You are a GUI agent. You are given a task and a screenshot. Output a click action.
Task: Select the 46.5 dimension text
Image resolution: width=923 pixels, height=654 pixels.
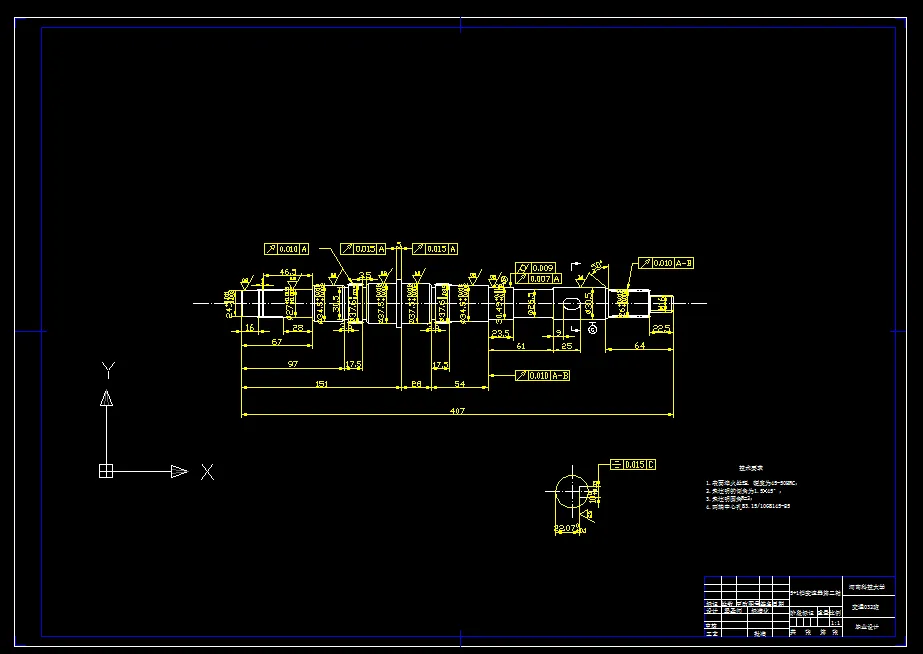pyautogui.click(x=288, y=273)
